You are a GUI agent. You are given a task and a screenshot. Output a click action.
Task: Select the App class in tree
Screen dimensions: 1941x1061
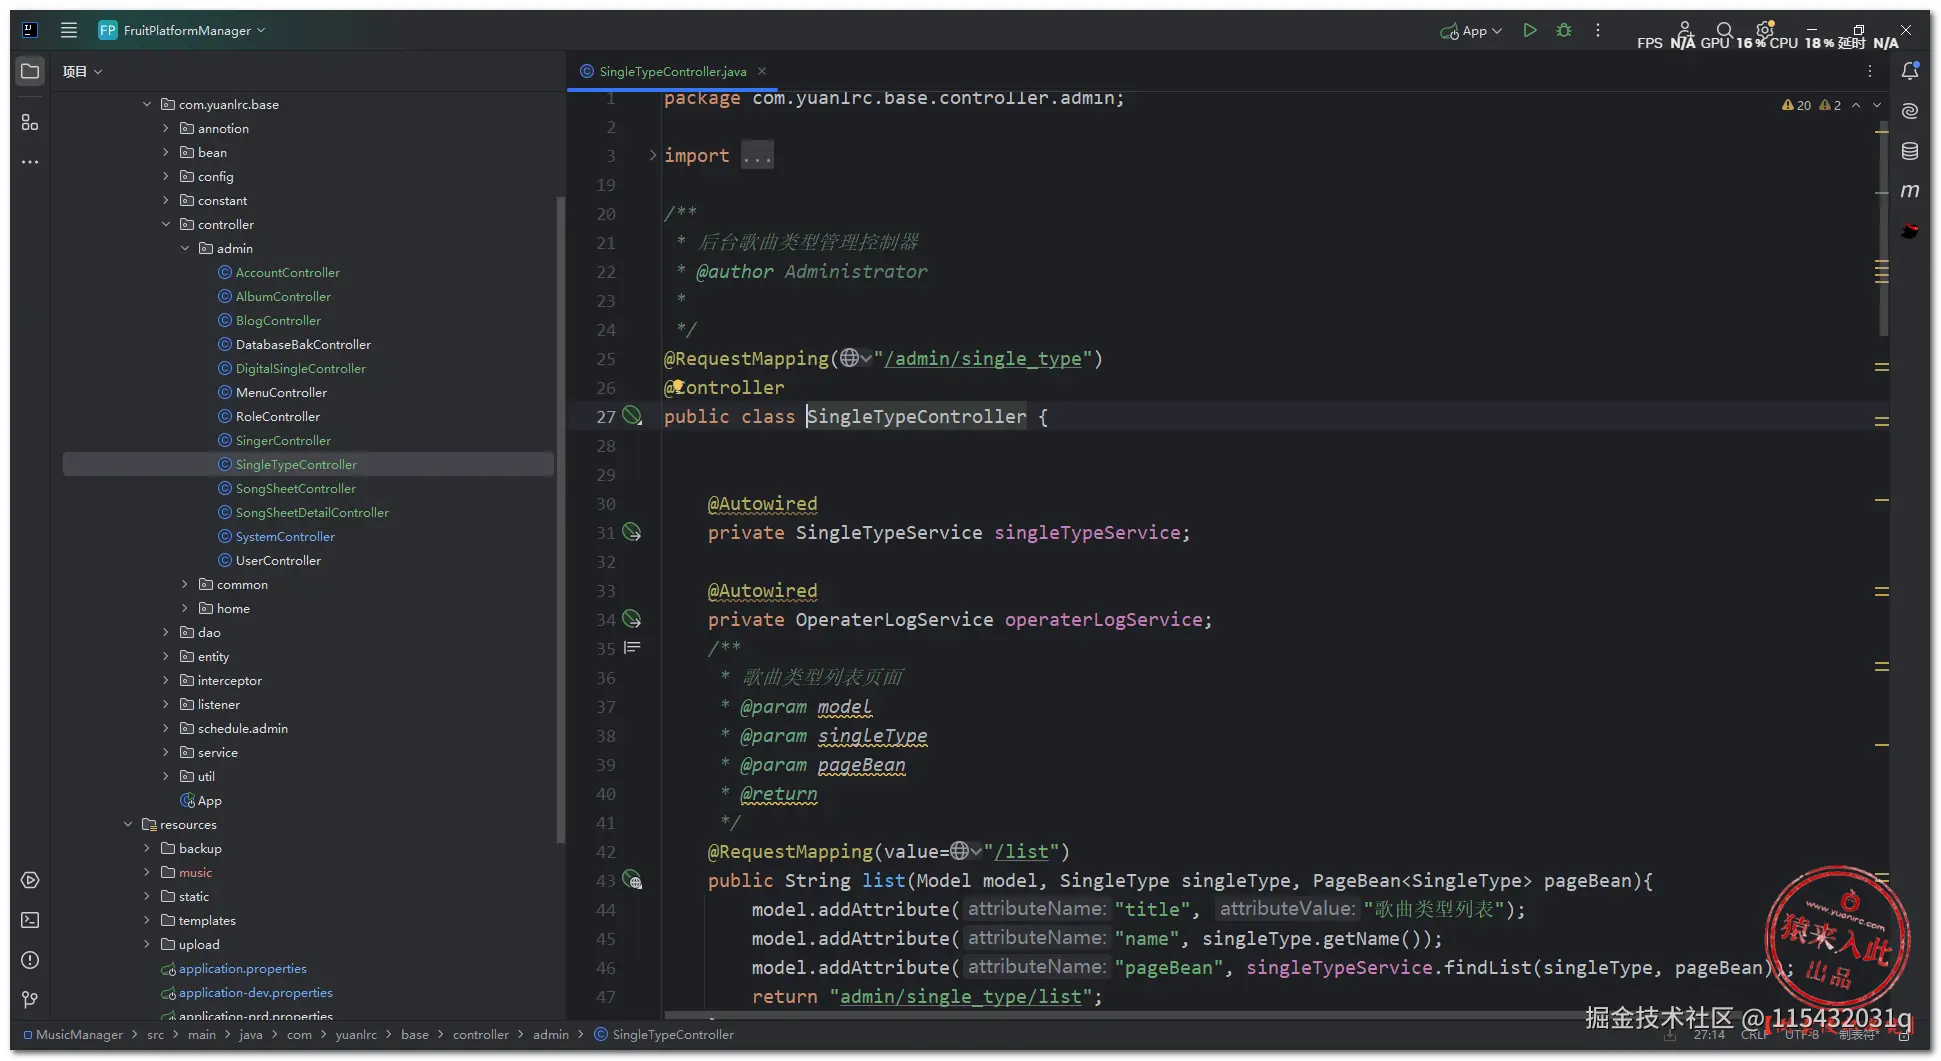209,800
